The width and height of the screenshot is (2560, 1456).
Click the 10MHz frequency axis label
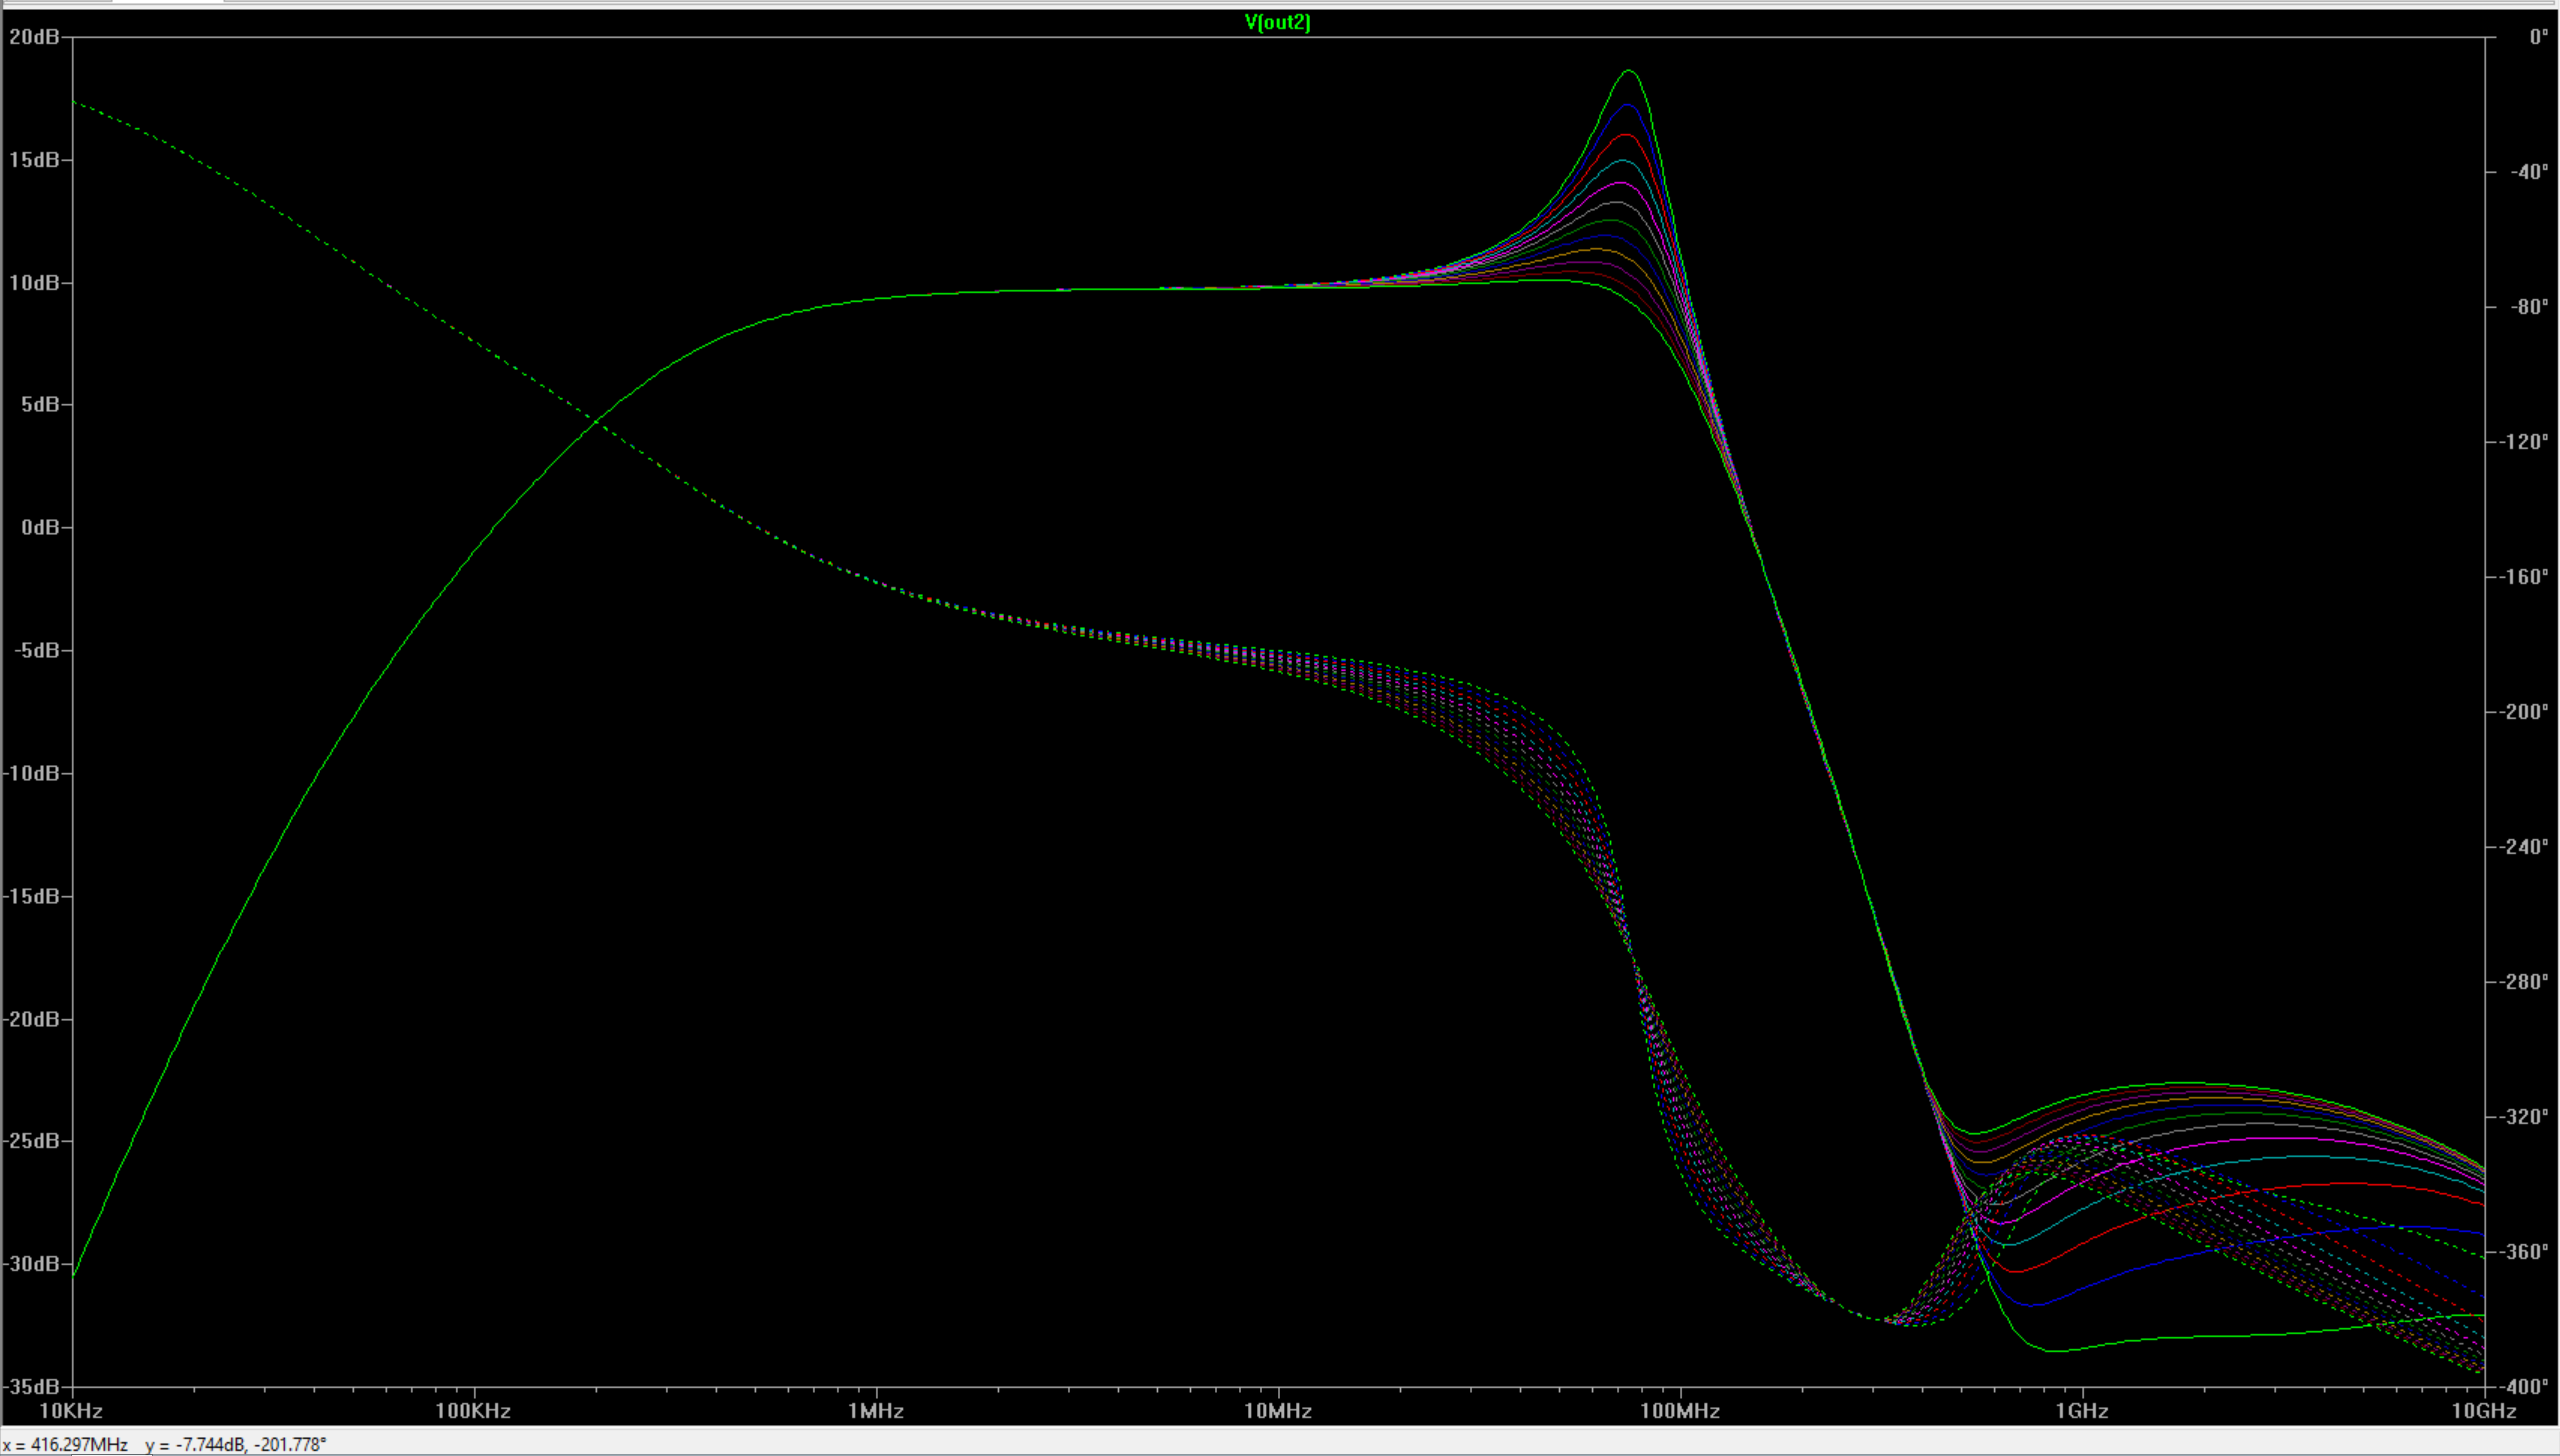(1278, 1411)
